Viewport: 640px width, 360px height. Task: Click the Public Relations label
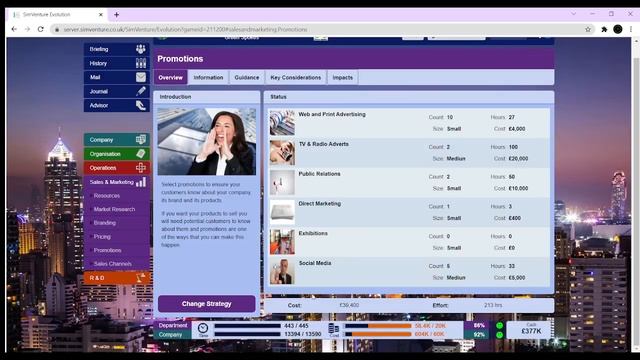click(x=319, y=174)
